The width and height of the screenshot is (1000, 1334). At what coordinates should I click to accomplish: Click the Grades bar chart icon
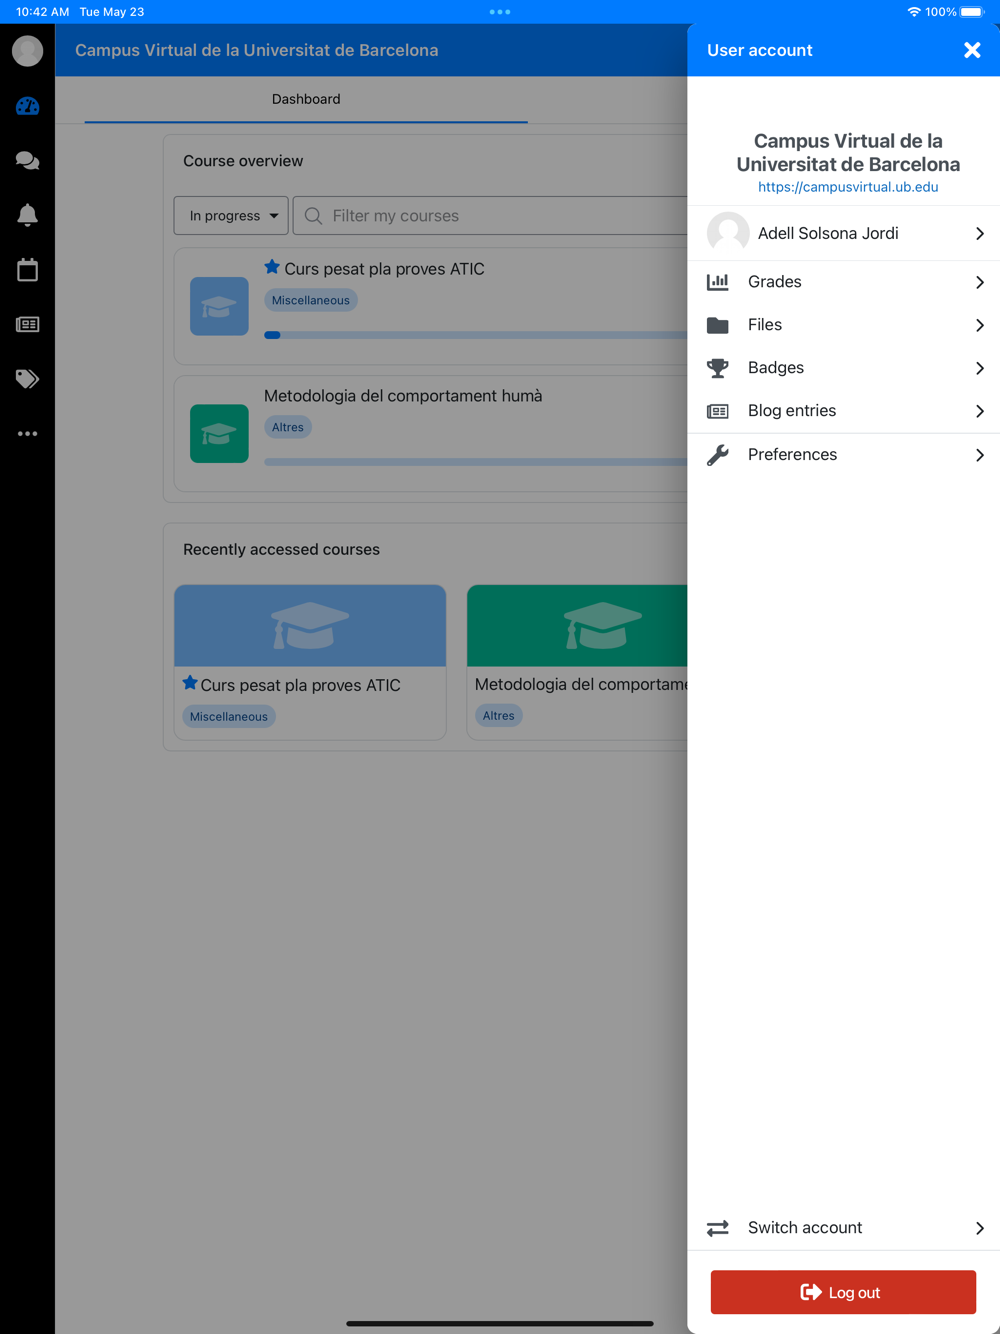tap(718, 282)
